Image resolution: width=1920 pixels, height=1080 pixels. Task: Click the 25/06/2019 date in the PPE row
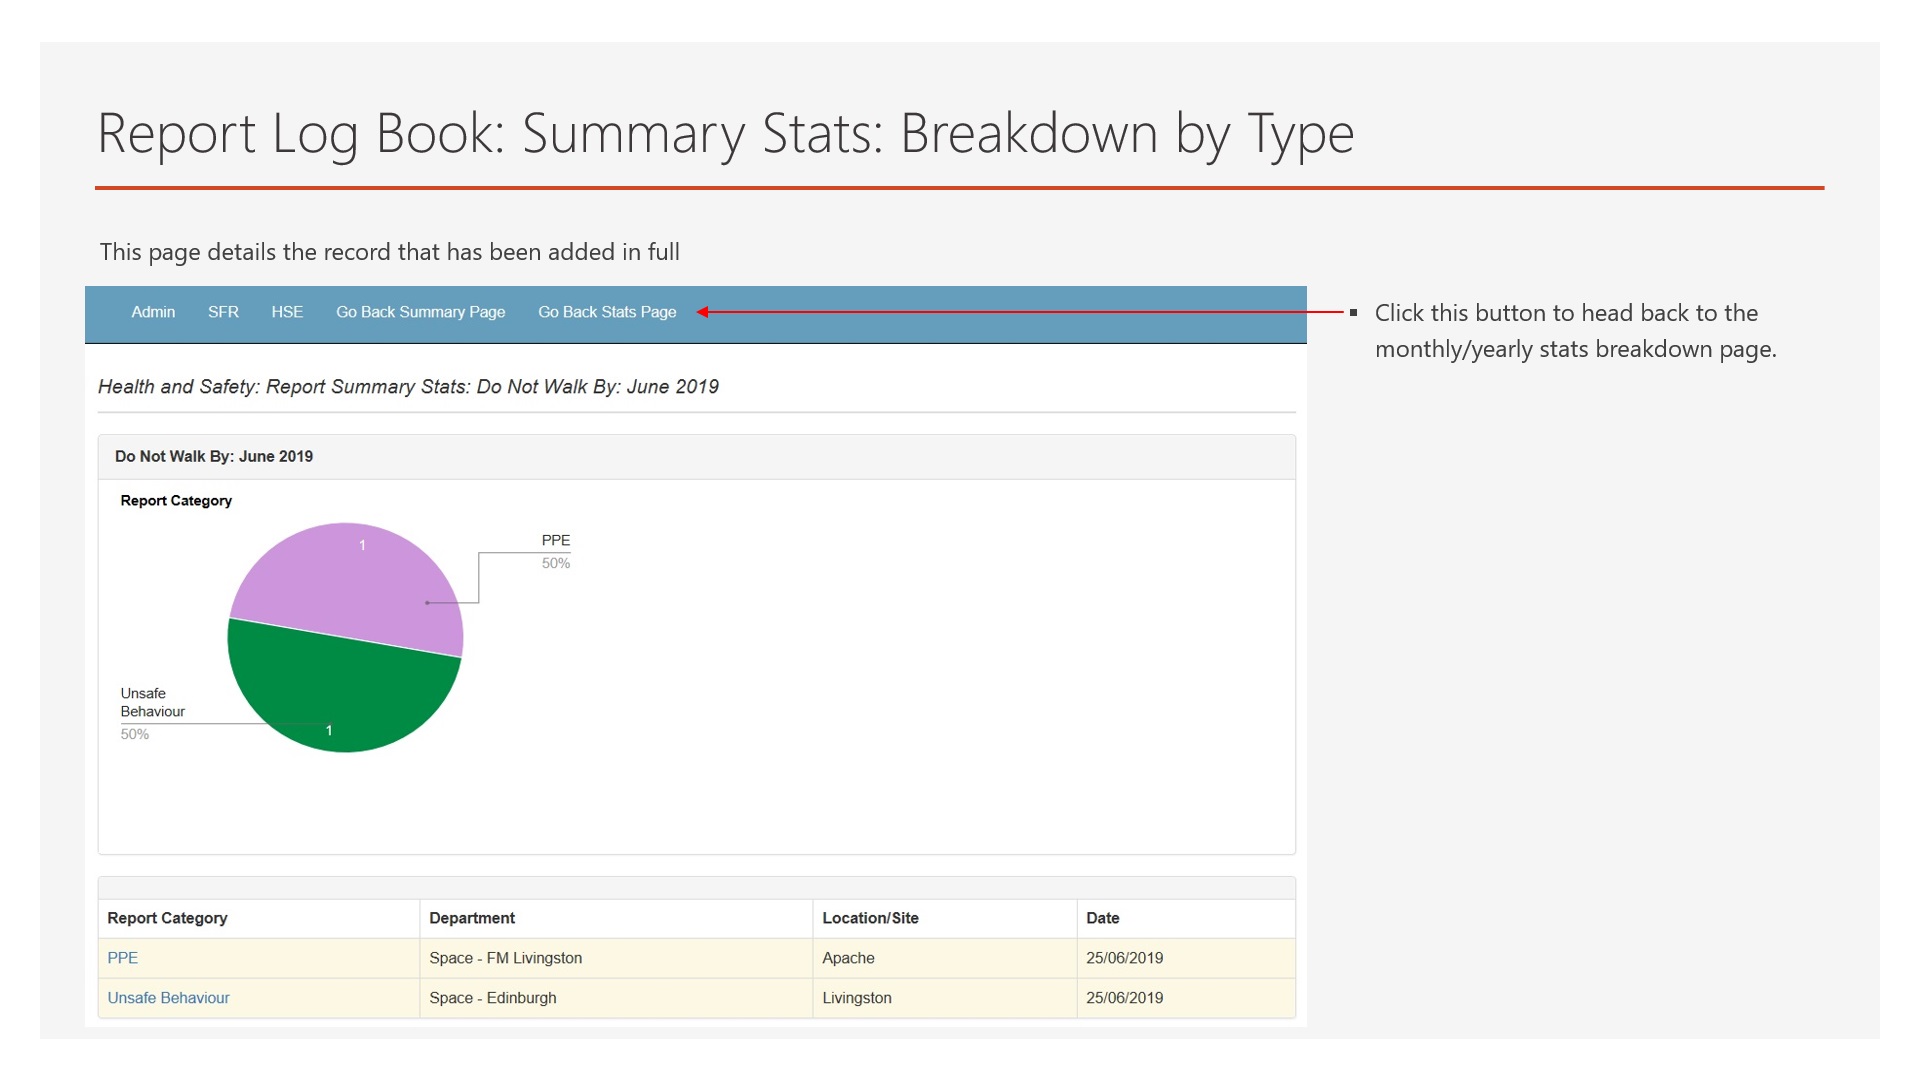tap(1124, 957)
